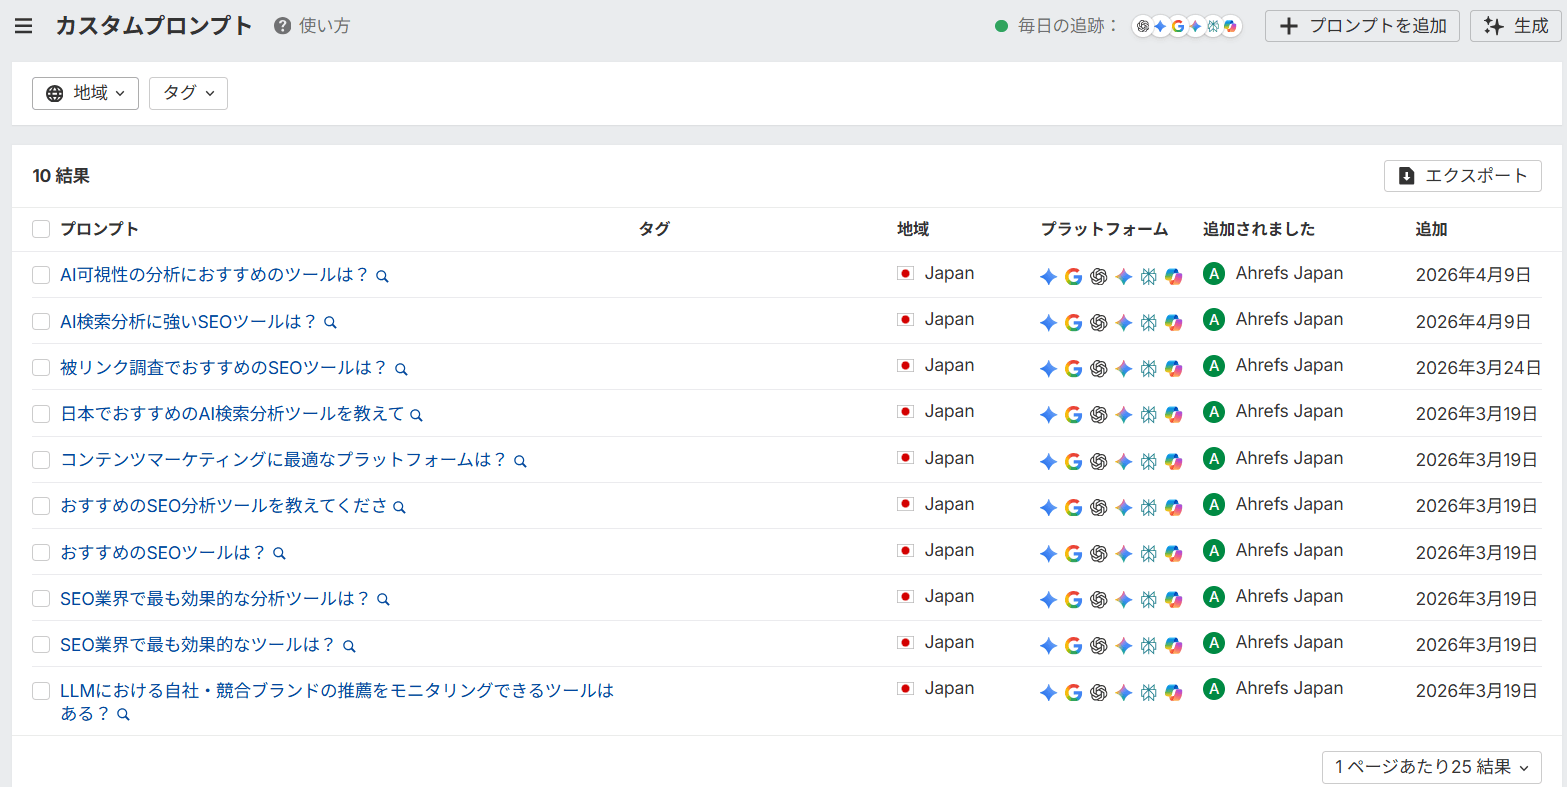
Task: Click multicolor Gemini icon in コンテンツマーケティング row
Action: pyautogui.click(x=1123, y=461)
